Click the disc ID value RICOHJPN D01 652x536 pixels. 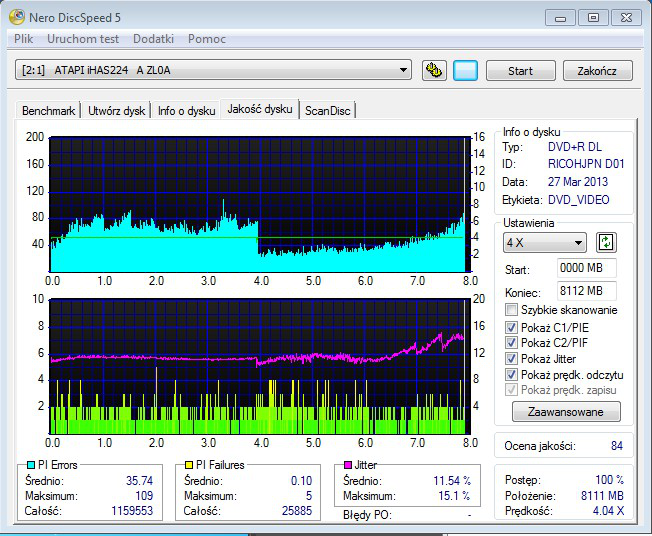(586, 164)
